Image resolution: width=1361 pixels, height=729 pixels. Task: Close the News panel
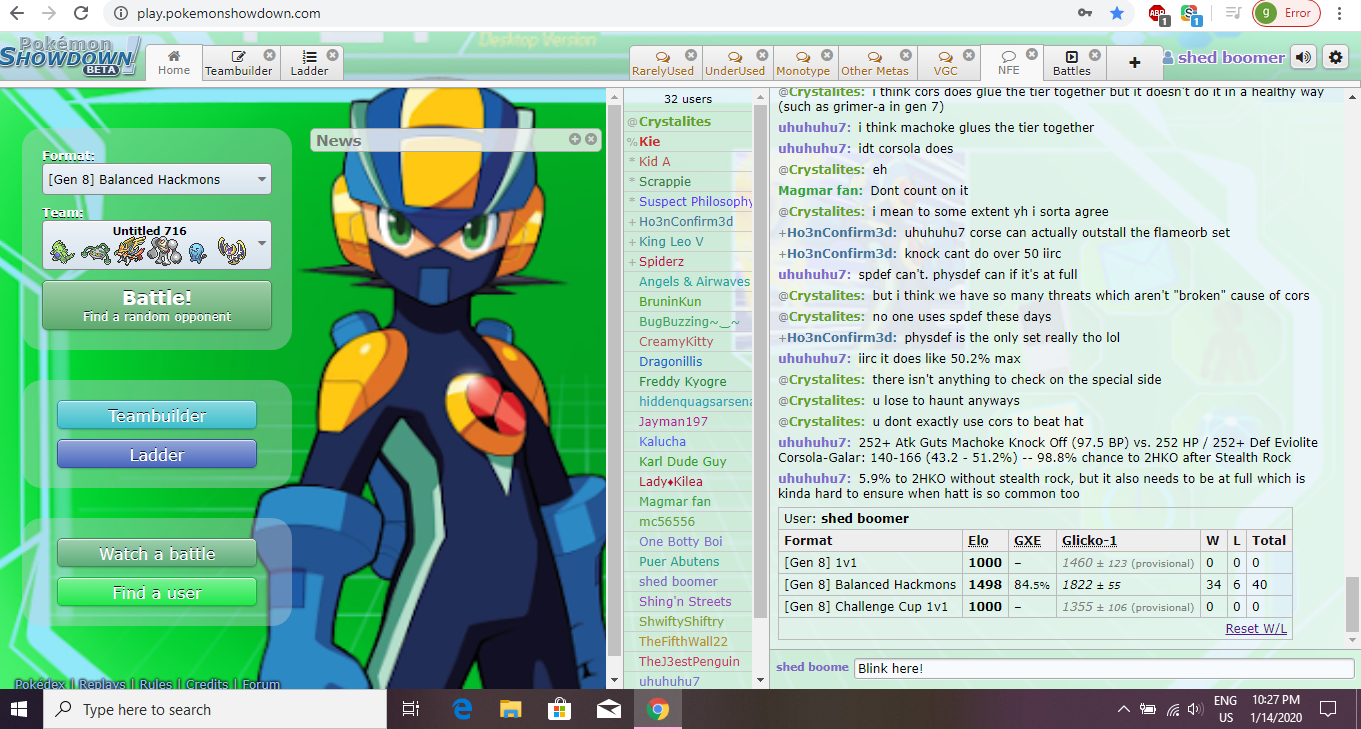tap(590, 139)
